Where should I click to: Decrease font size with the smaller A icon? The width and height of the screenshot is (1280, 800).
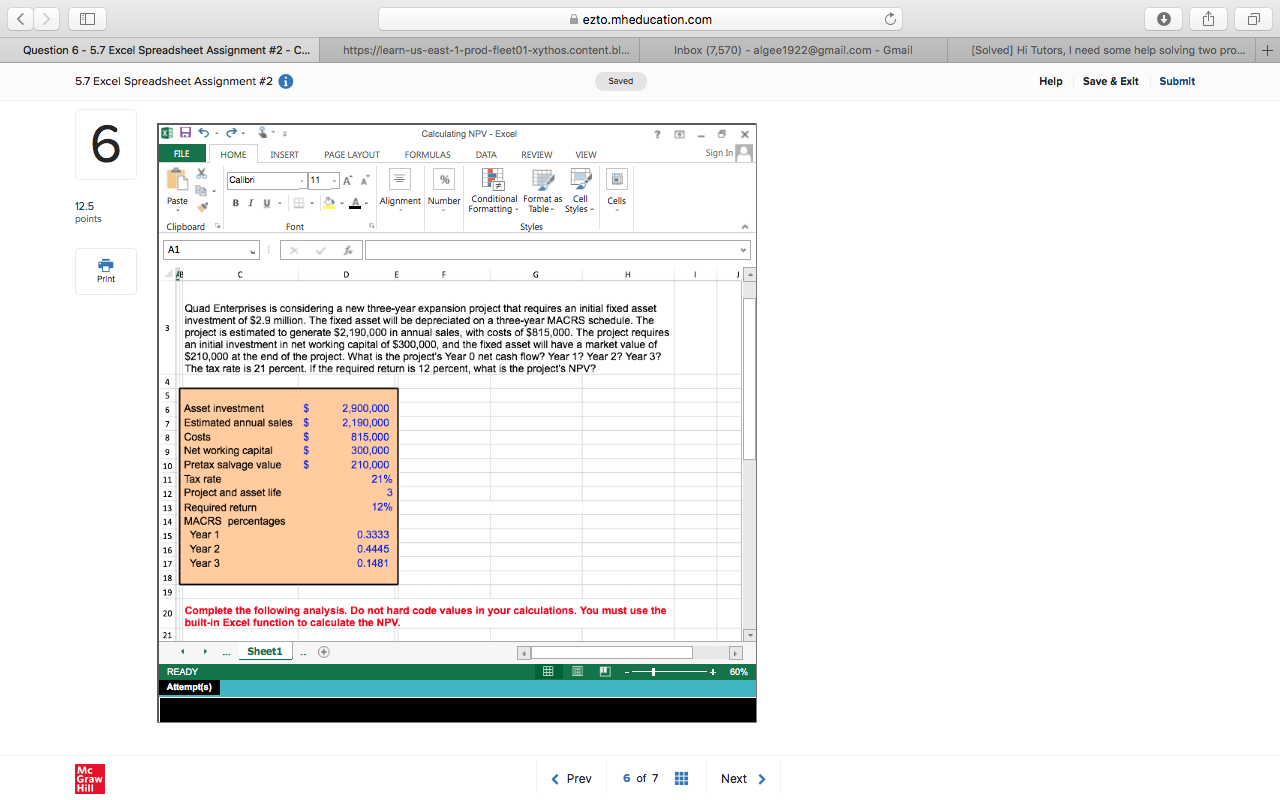363,179
